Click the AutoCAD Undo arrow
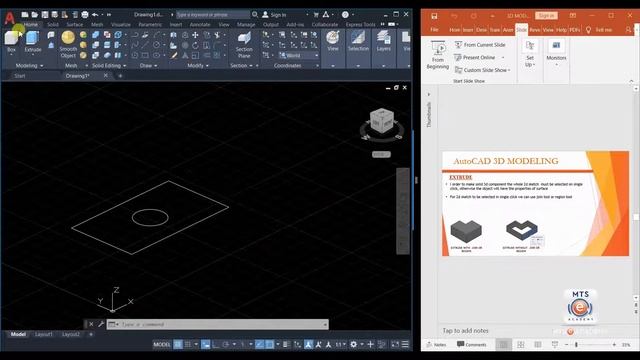This screenshot has height=360, width=640. coord(95,15)
